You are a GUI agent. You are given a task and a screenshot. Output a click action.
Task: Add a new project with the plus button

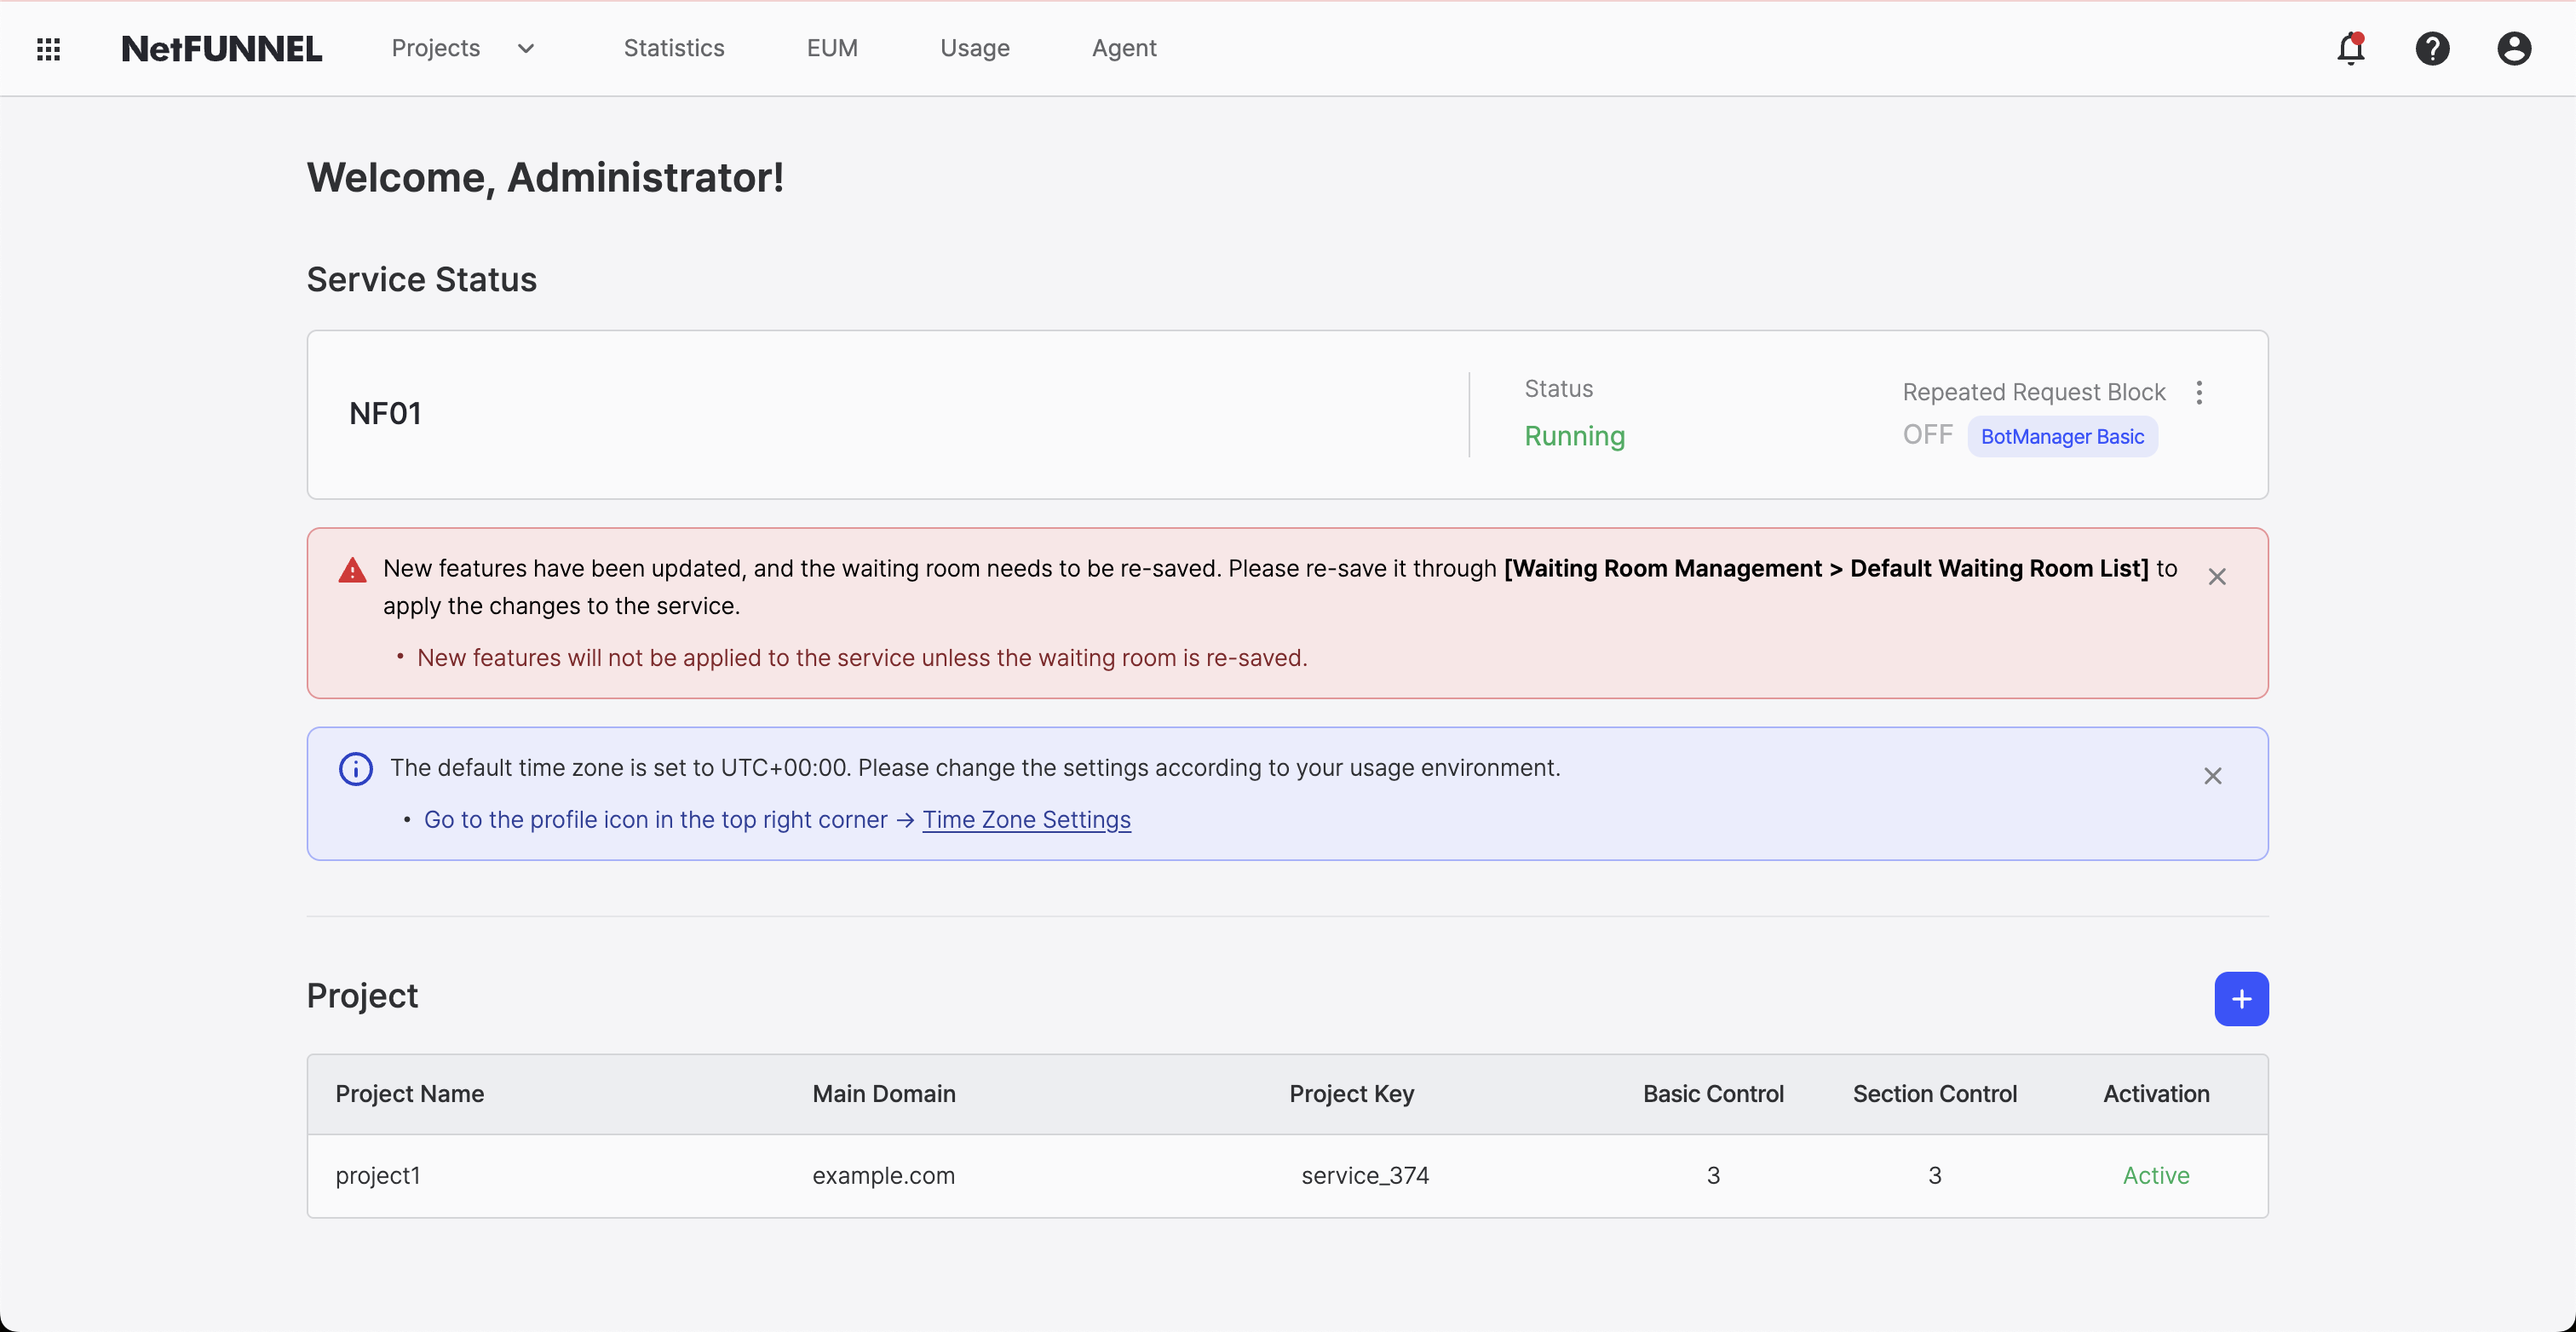[2242, 998]
